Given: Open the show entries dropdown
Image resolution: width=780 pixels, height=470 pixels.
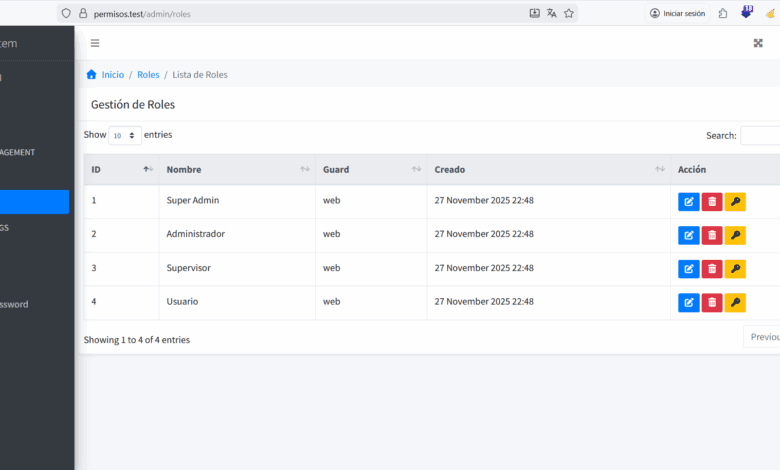Looking at the screenshot, I should click(125, 135).
